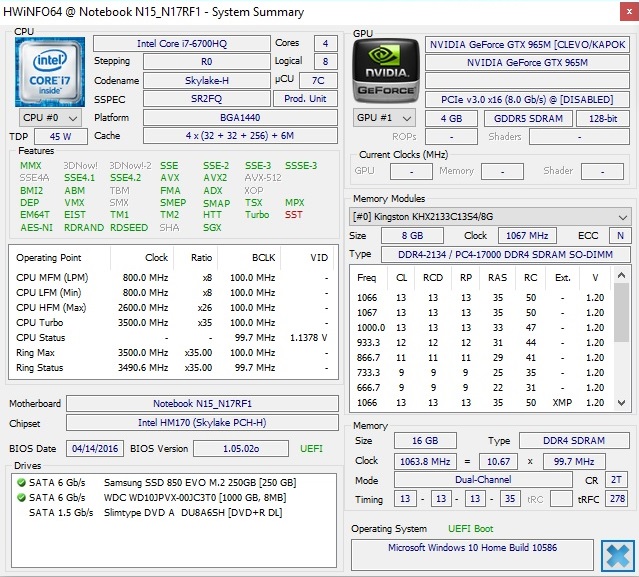This screenshot has width=639, height=577.
Task: Click the Cores value 4
Action: tap(326, 44)
